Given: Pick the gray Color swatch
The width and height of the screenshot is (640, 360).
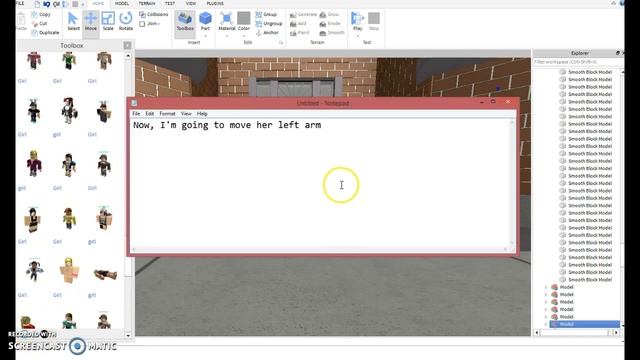Looking at the screenshot, I should pyautogui.click(x=244, y=18).
